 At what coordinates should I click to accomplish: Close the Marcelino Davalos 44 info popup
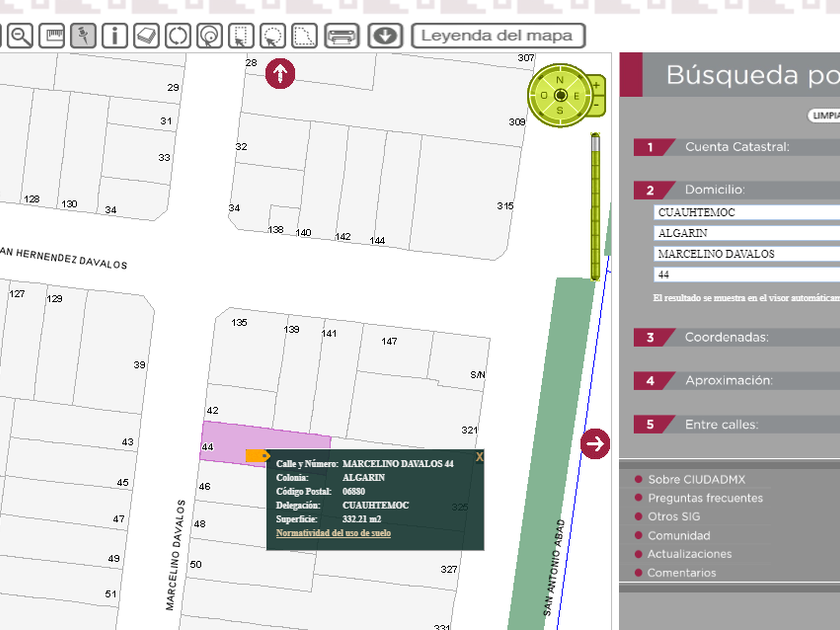point(479,457)
